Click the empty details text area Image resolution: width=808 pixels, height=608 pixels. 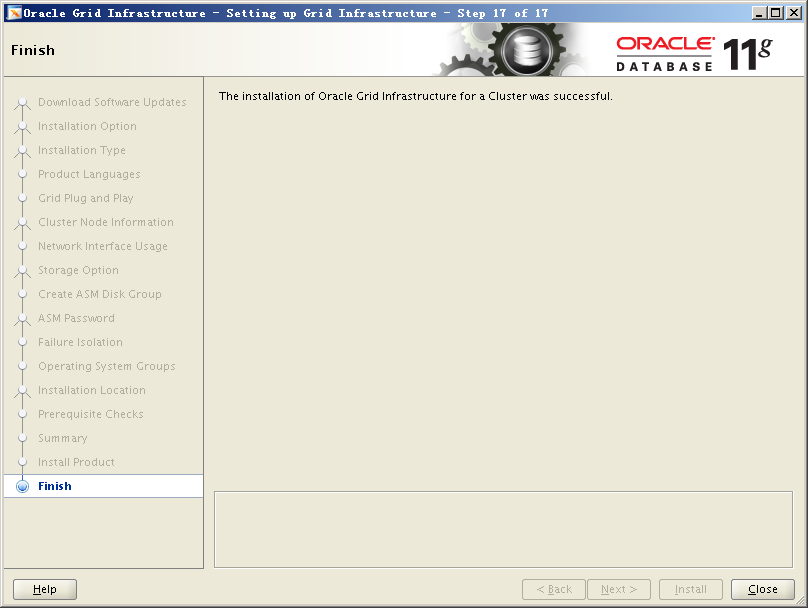[503, 529]
